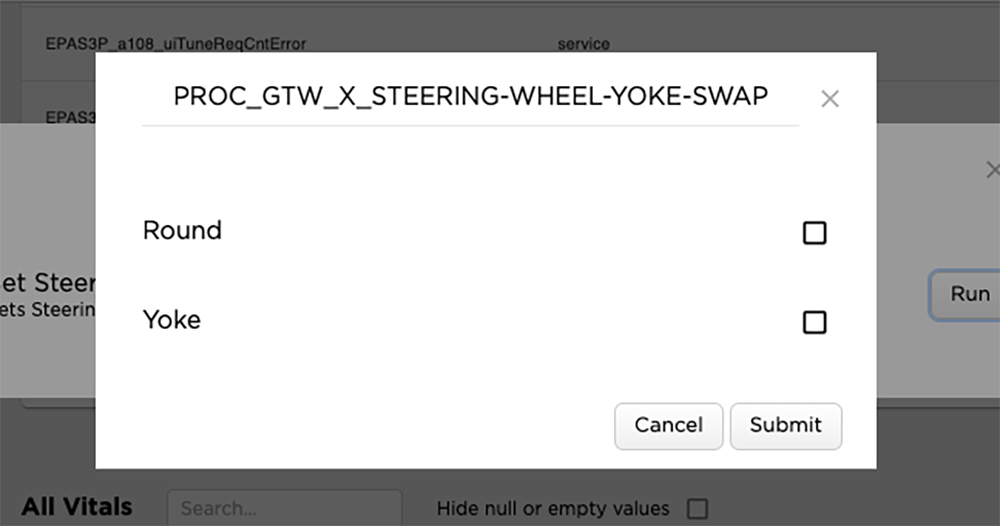Click the Yoke option label
1000x526 pixels.
172,320
